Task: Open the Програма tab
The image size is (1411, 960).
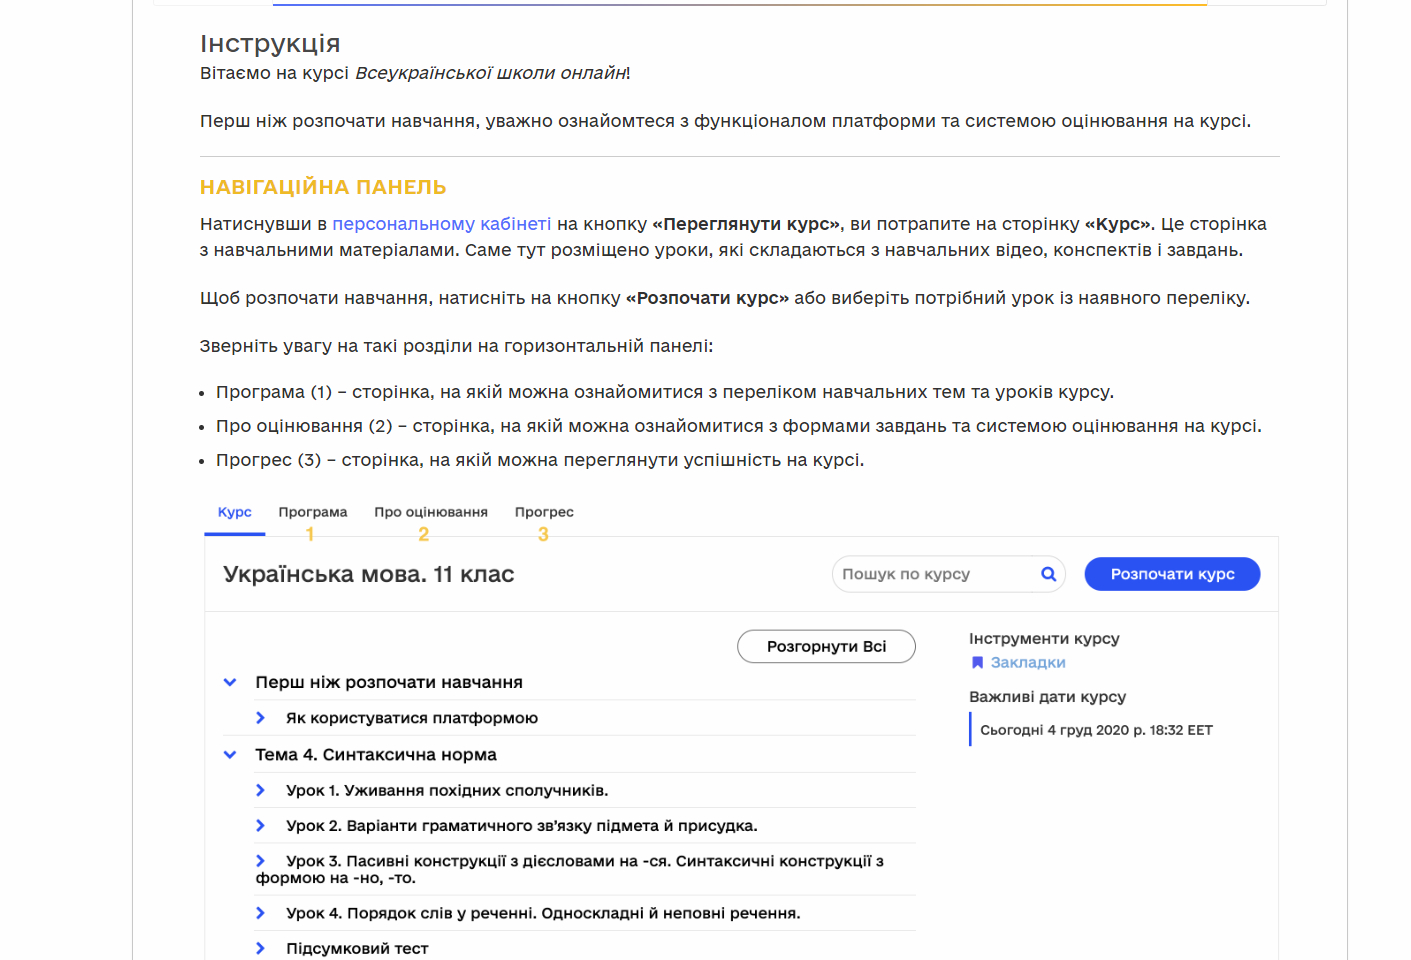Action: click(x=313, y=512)
